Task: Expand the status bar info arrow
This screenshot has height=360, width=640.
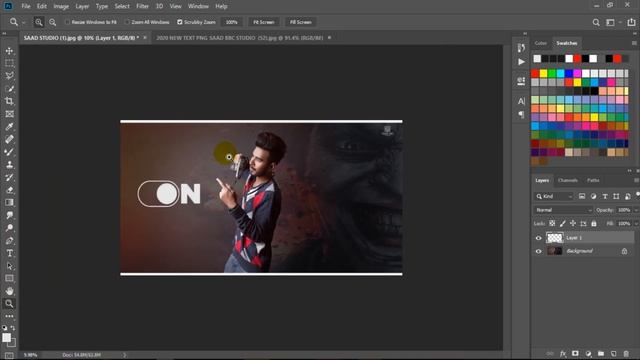Action: (x=124, y=355)
